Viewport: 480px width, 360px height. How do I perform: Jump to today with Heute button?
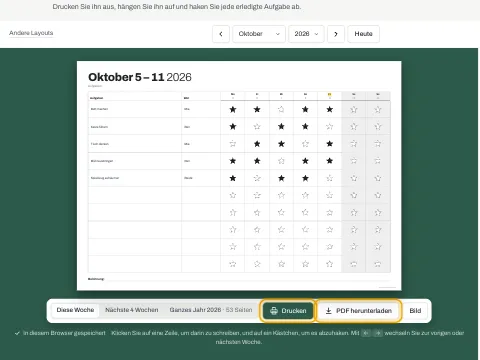coord(363,34)
